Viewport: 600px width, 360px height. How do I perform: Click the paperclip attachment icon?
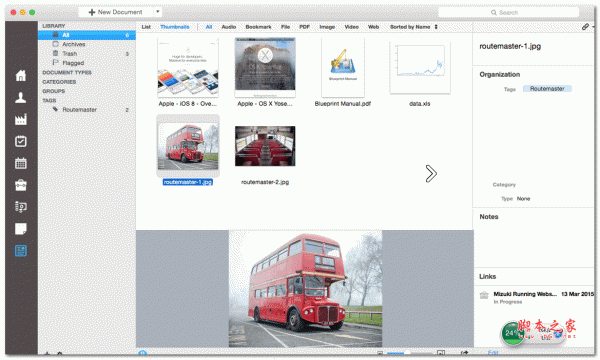point(585,27)
